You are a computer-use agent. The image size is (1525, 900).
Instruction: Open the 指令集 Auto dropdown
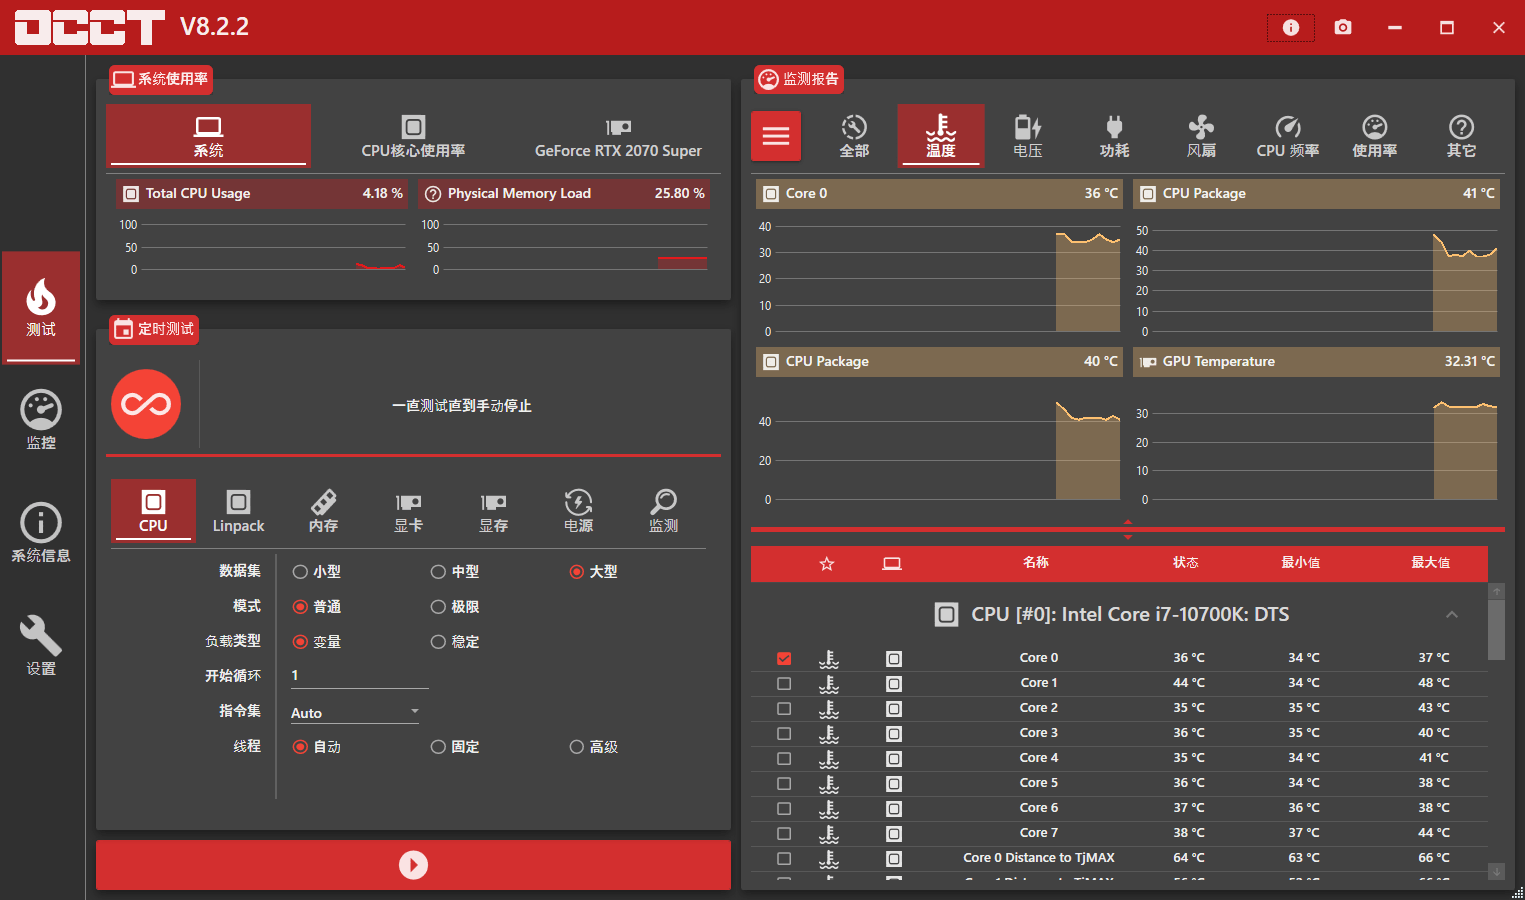pos(354,711)
